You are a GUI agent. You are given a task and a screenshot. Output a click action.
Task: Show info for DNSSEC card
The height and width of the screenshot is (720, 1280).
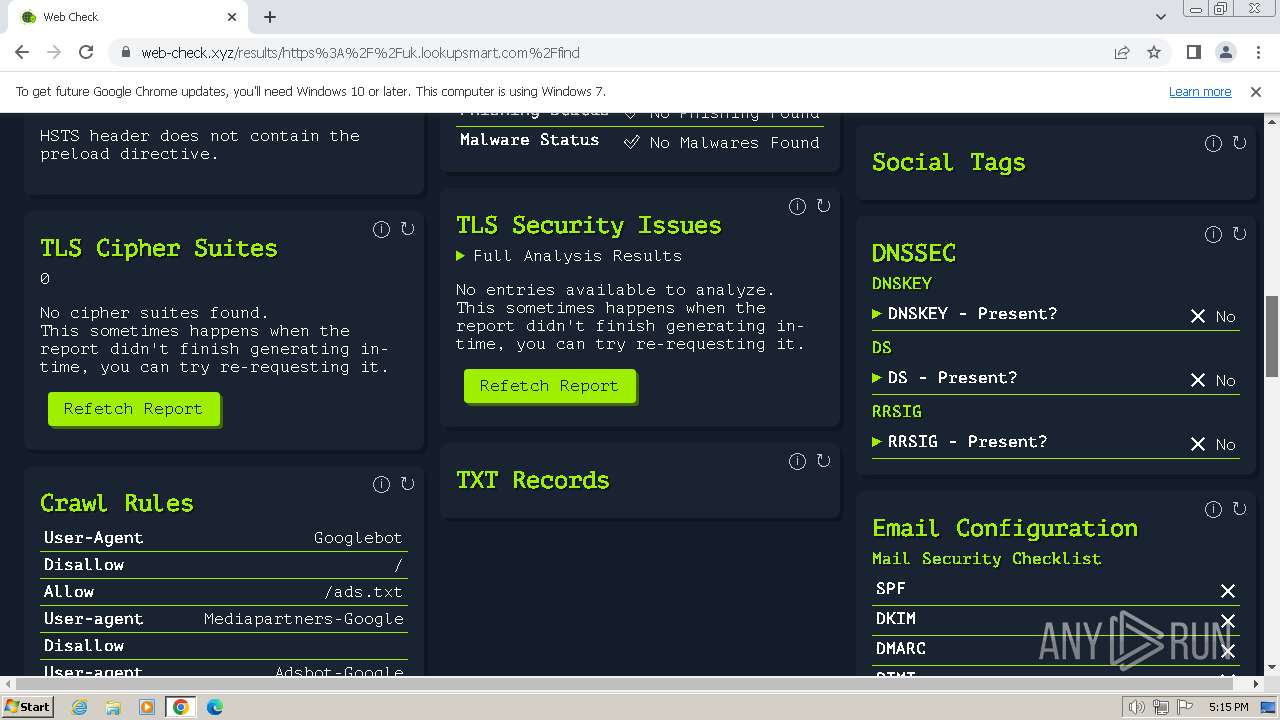point(1213,234)
